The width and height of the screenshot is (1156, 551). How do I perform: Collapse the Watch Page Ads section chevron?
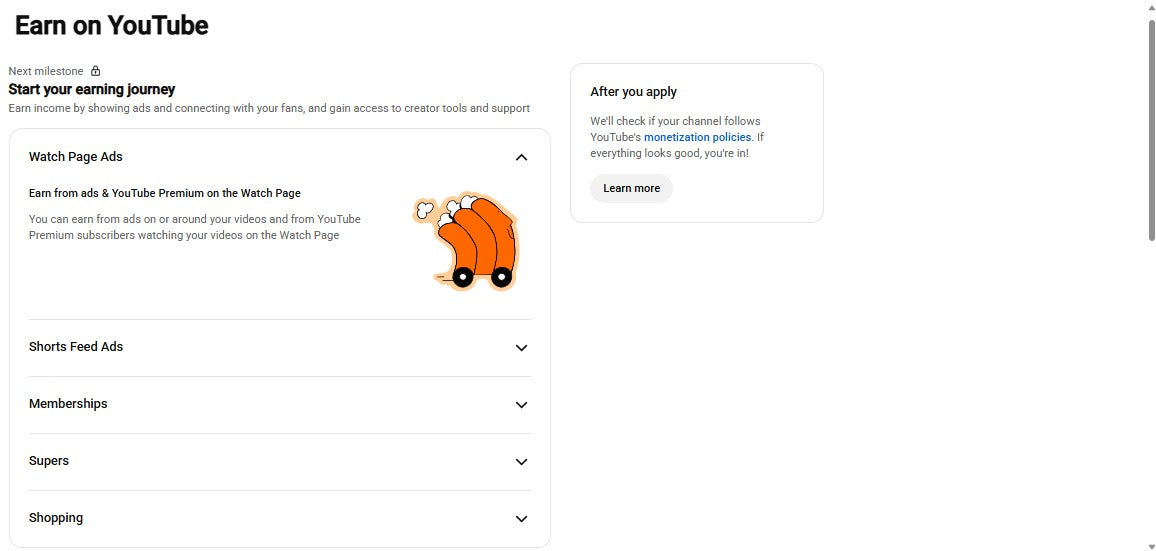point(521,157)
